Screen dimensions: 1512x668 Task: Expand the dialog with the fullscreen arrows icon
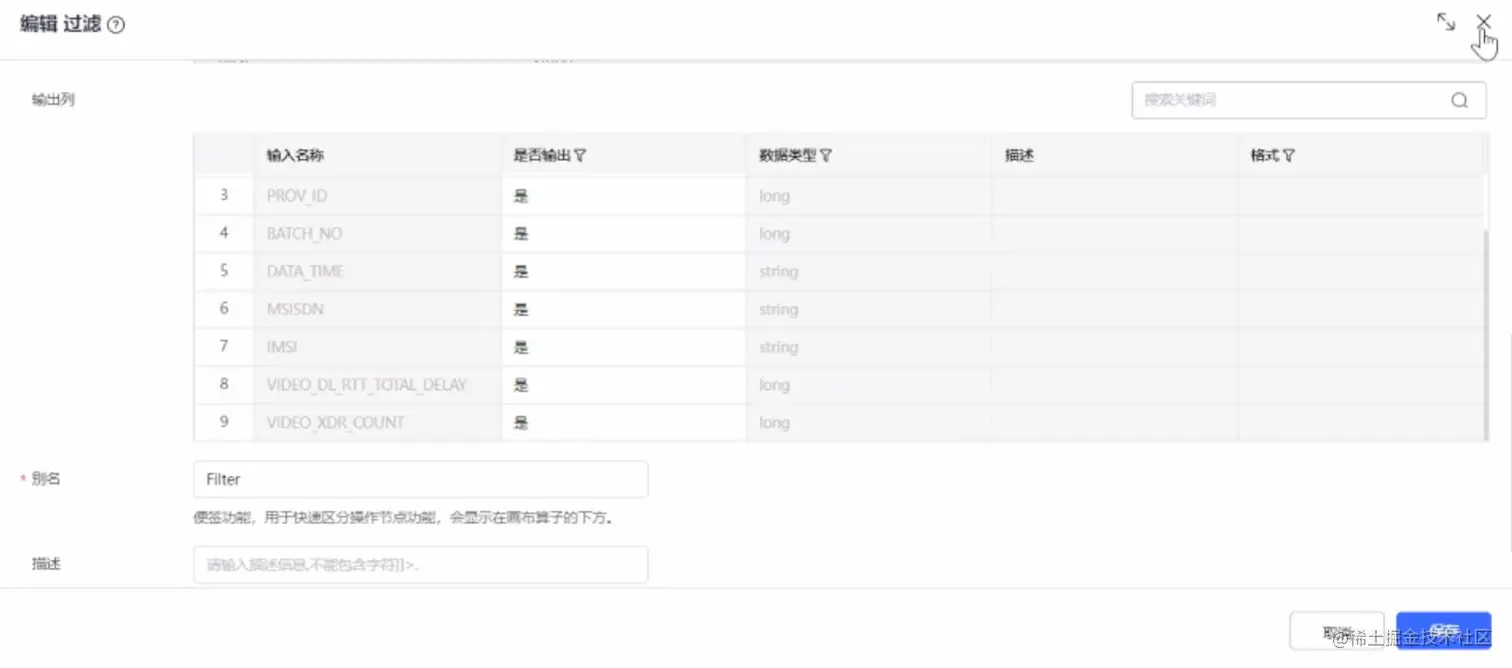tap(1445, 22)
